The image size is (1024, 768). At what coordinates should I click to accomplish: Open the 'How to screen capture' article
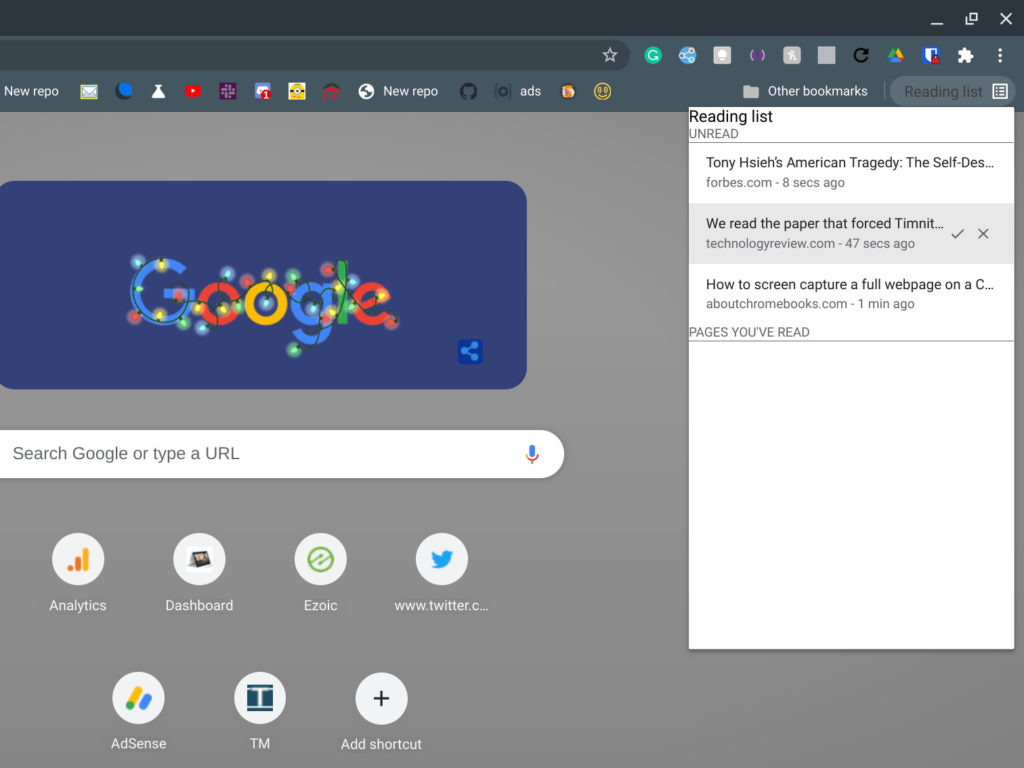tap(851, 294)
